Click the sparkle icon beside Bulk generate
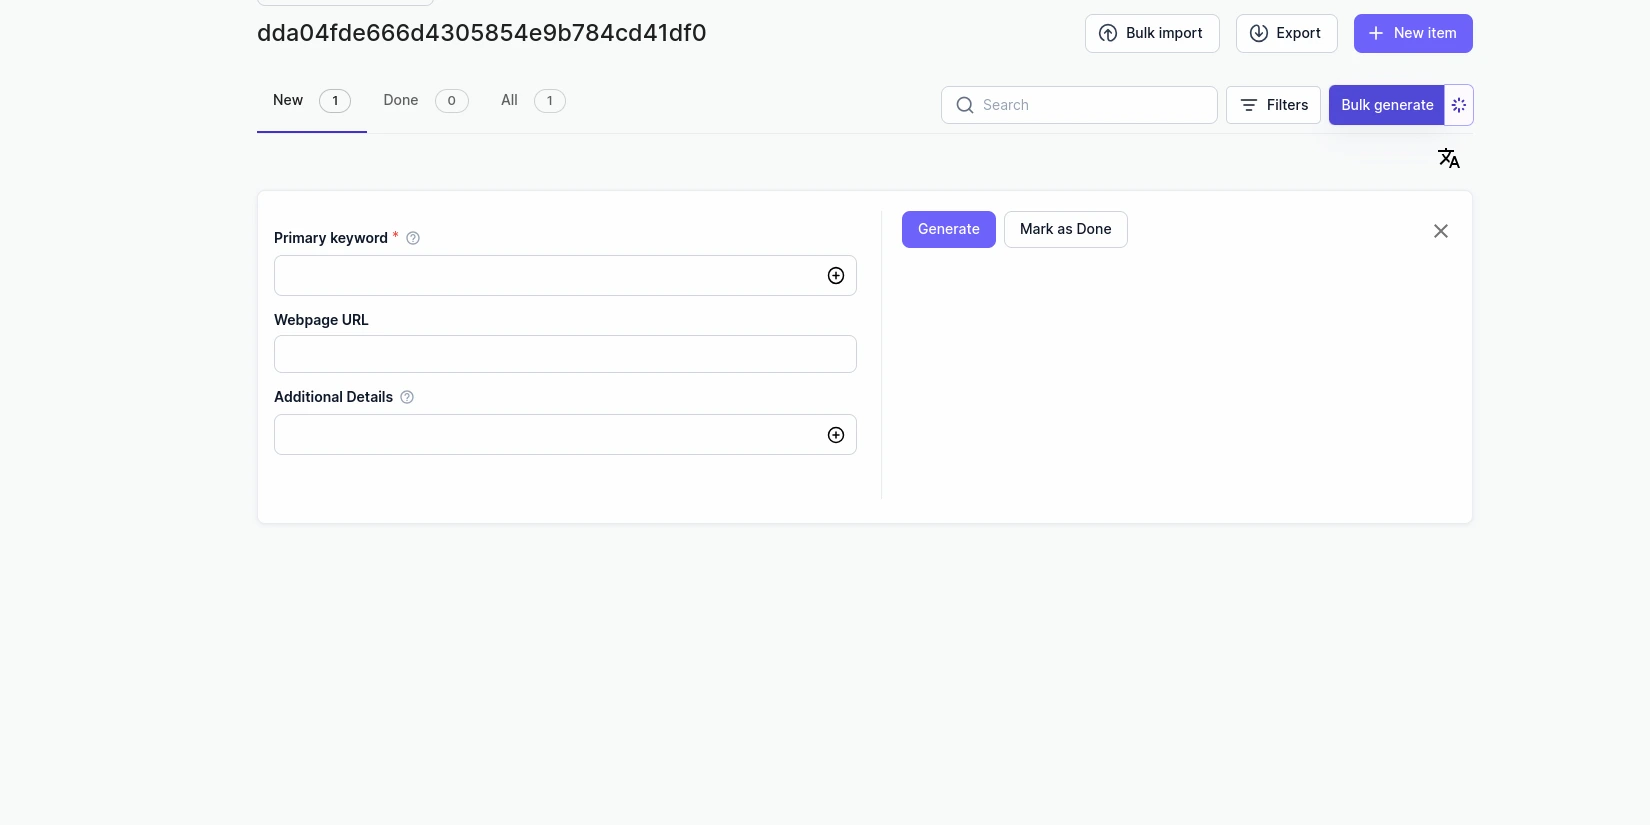Viewport: 1650px width, 825px height. pyautogui.click(x=1459, y=105)
